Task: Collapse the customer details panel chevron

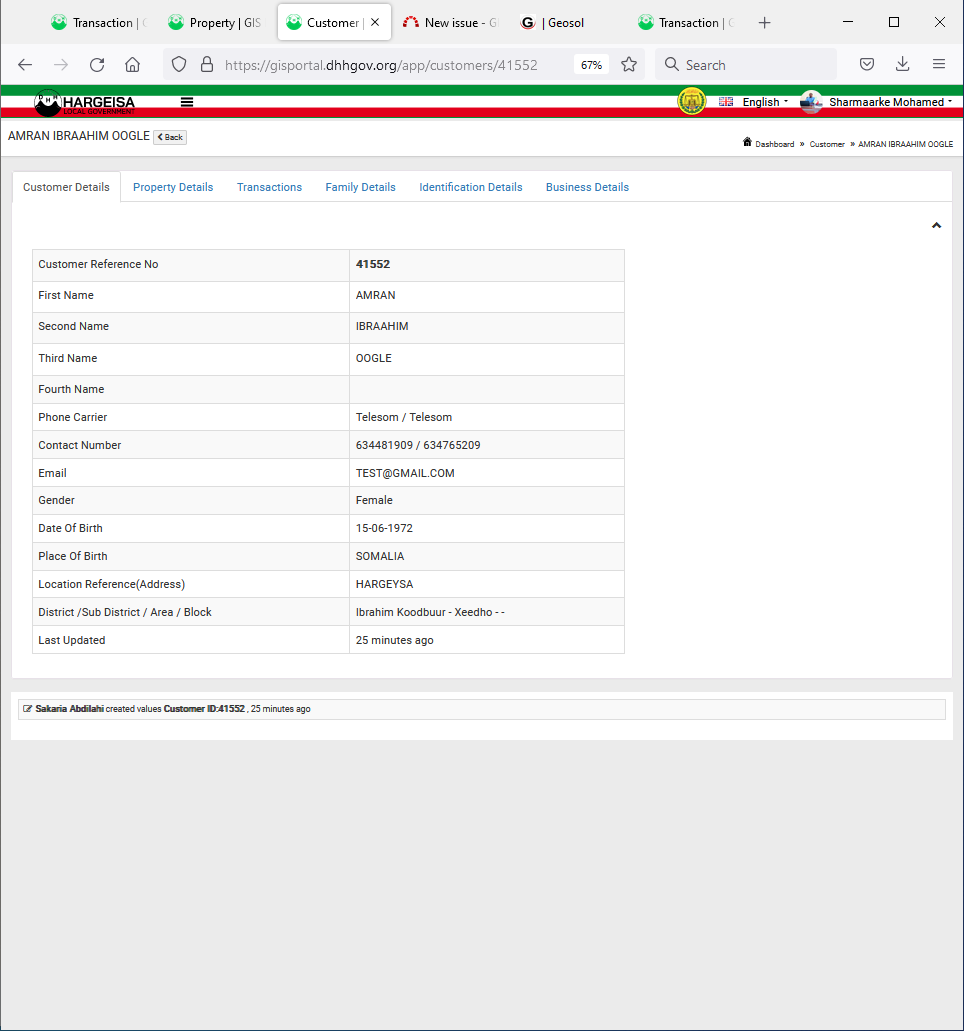Action: pos(936,226)
